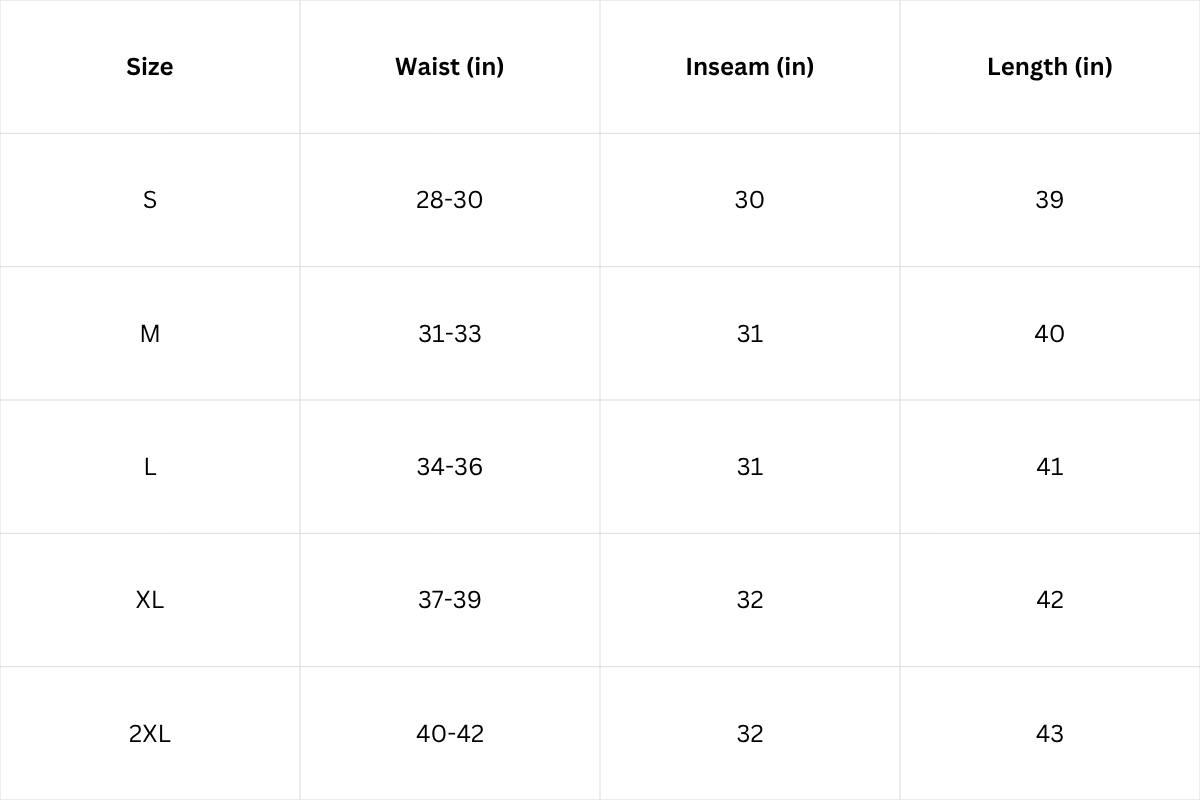
Task: Select the 34-36 waist cell
Action: [450, 467]
